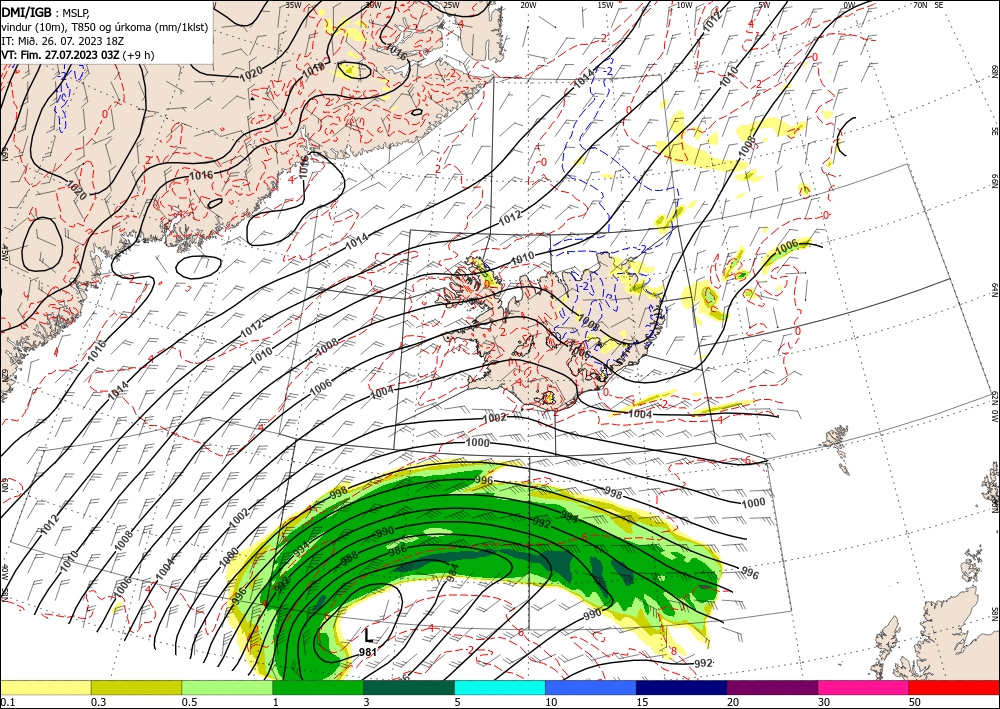The height and width of the screenshot is (709, 1000).
Task: Pick the cyan 5 mm legend swatch
Action: pyautogui.click(x=500, y=687)
